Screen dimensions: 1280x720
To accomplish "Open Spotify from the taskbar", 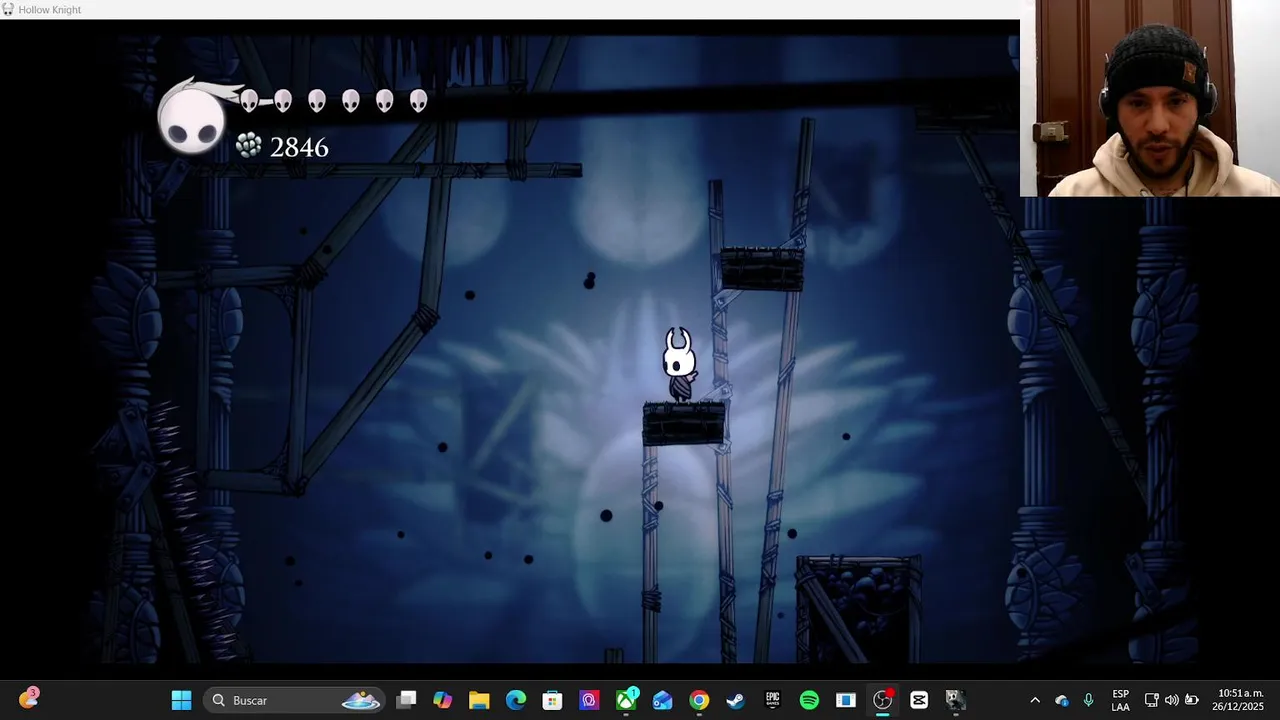I will click(x=809, y=700).
